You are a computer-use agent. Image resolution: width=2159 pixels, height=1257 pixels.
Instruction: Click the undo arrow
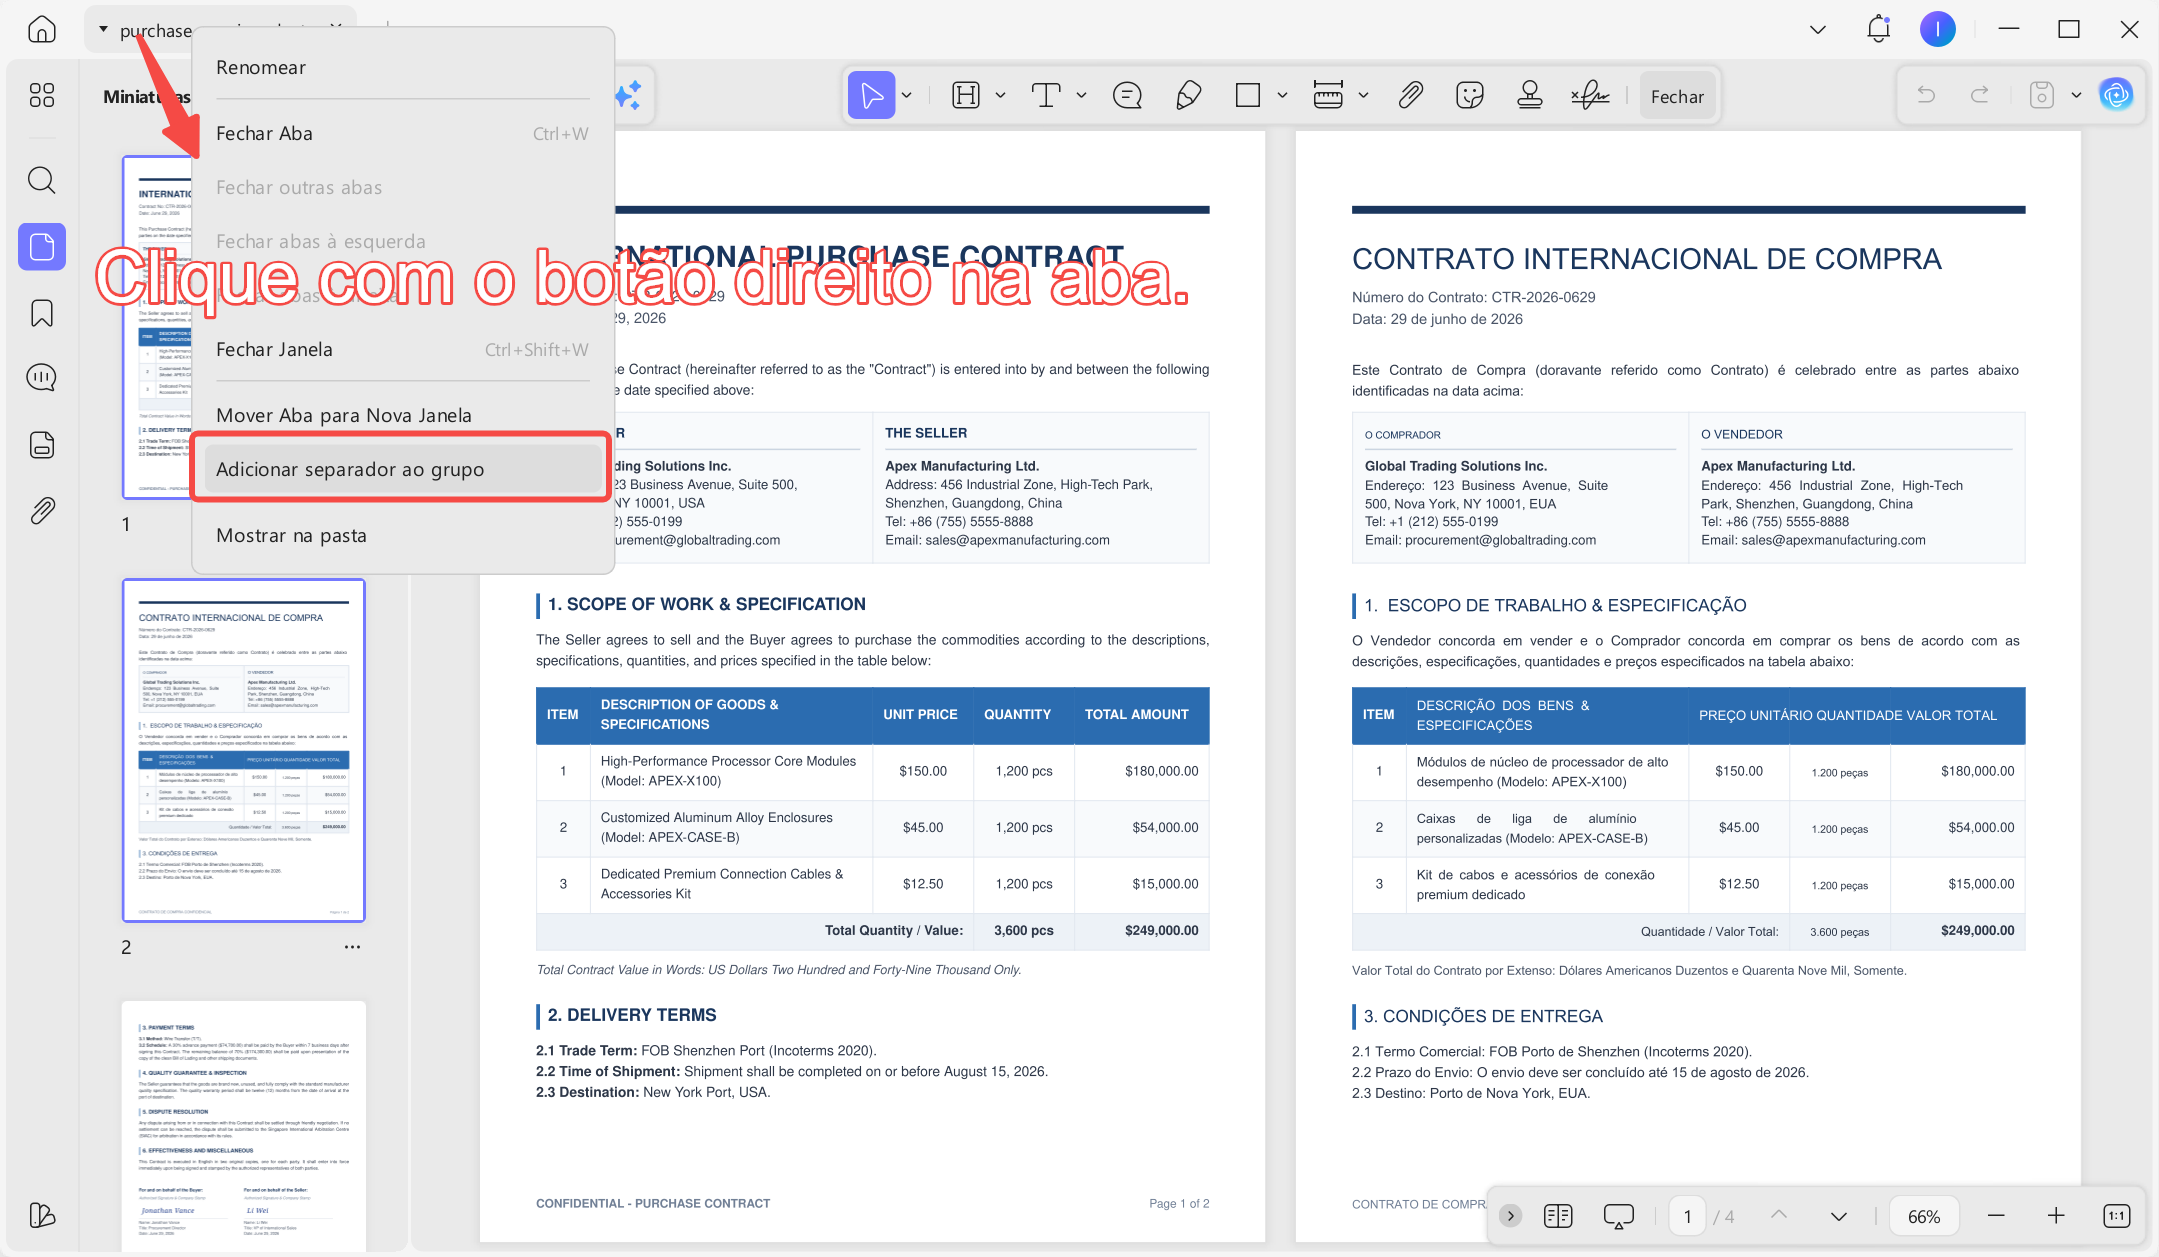coord(1926,96)
